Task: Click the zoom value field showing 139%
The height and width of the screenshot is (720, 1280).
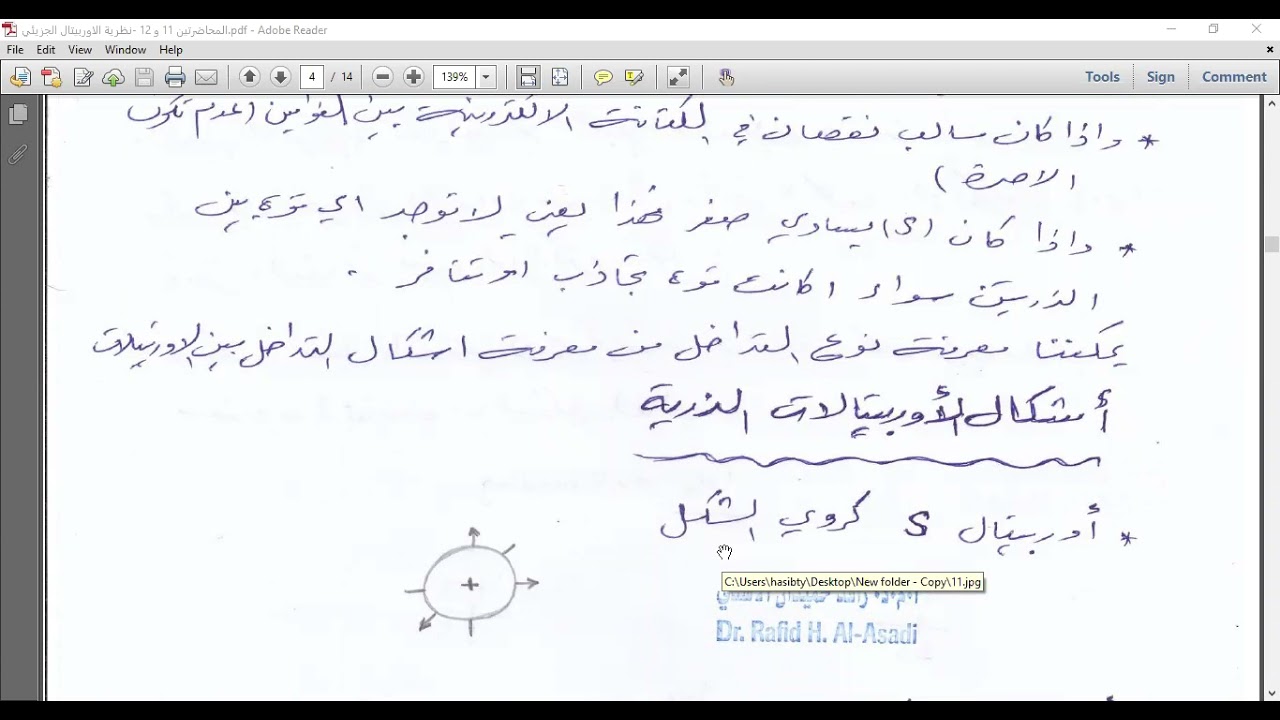Action: point(455,77)
